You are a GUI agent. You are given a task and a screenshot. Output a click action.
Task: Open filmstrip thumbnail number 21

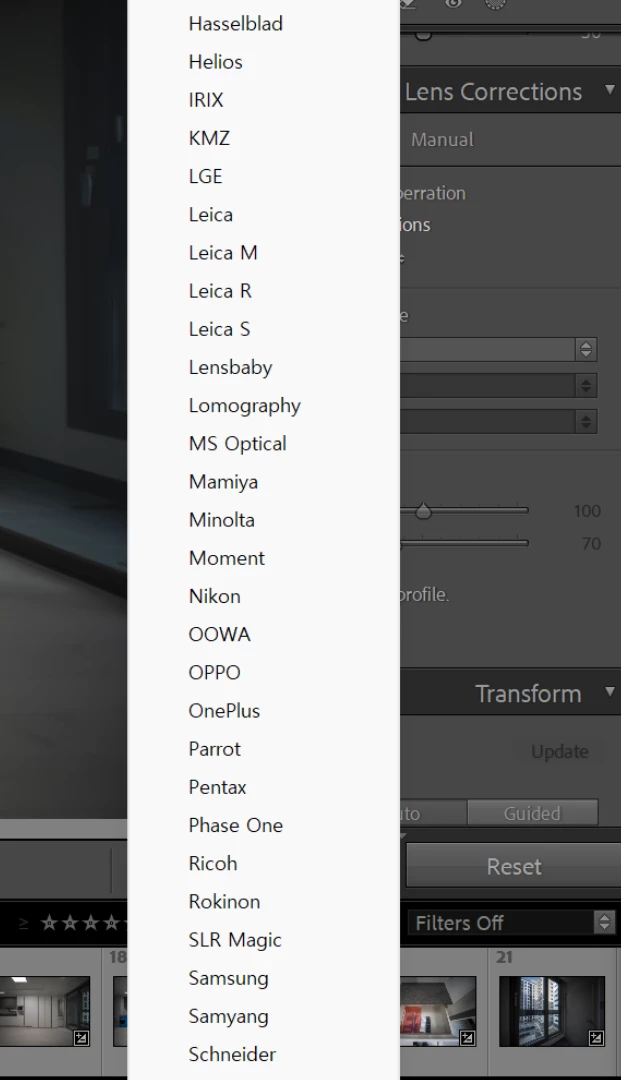551,1011
